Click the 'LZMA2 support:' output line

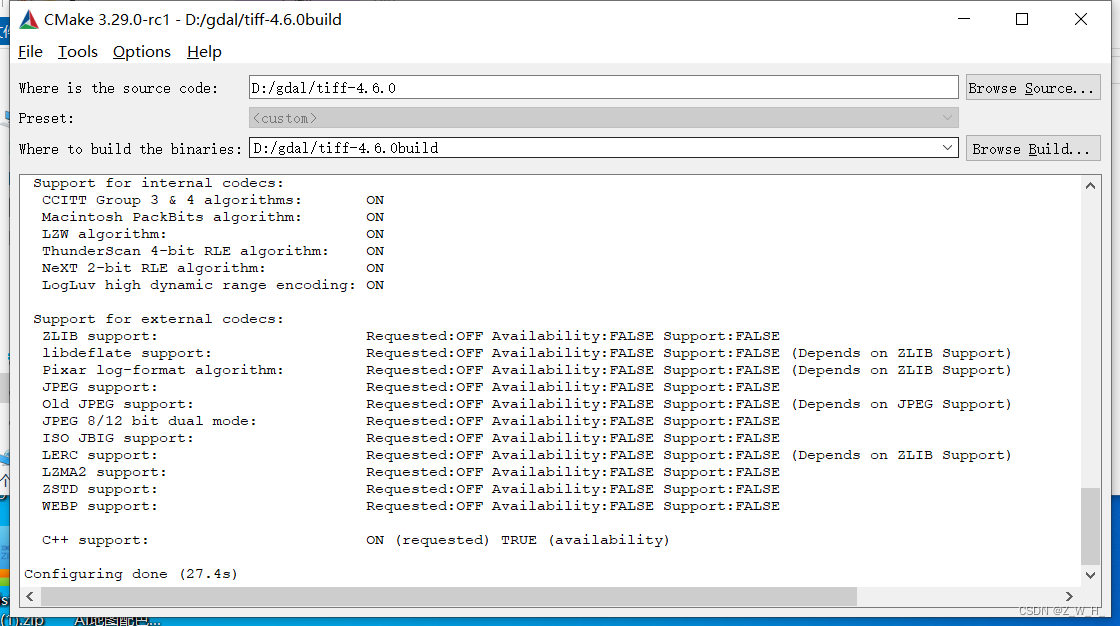[x=411, y=472]
